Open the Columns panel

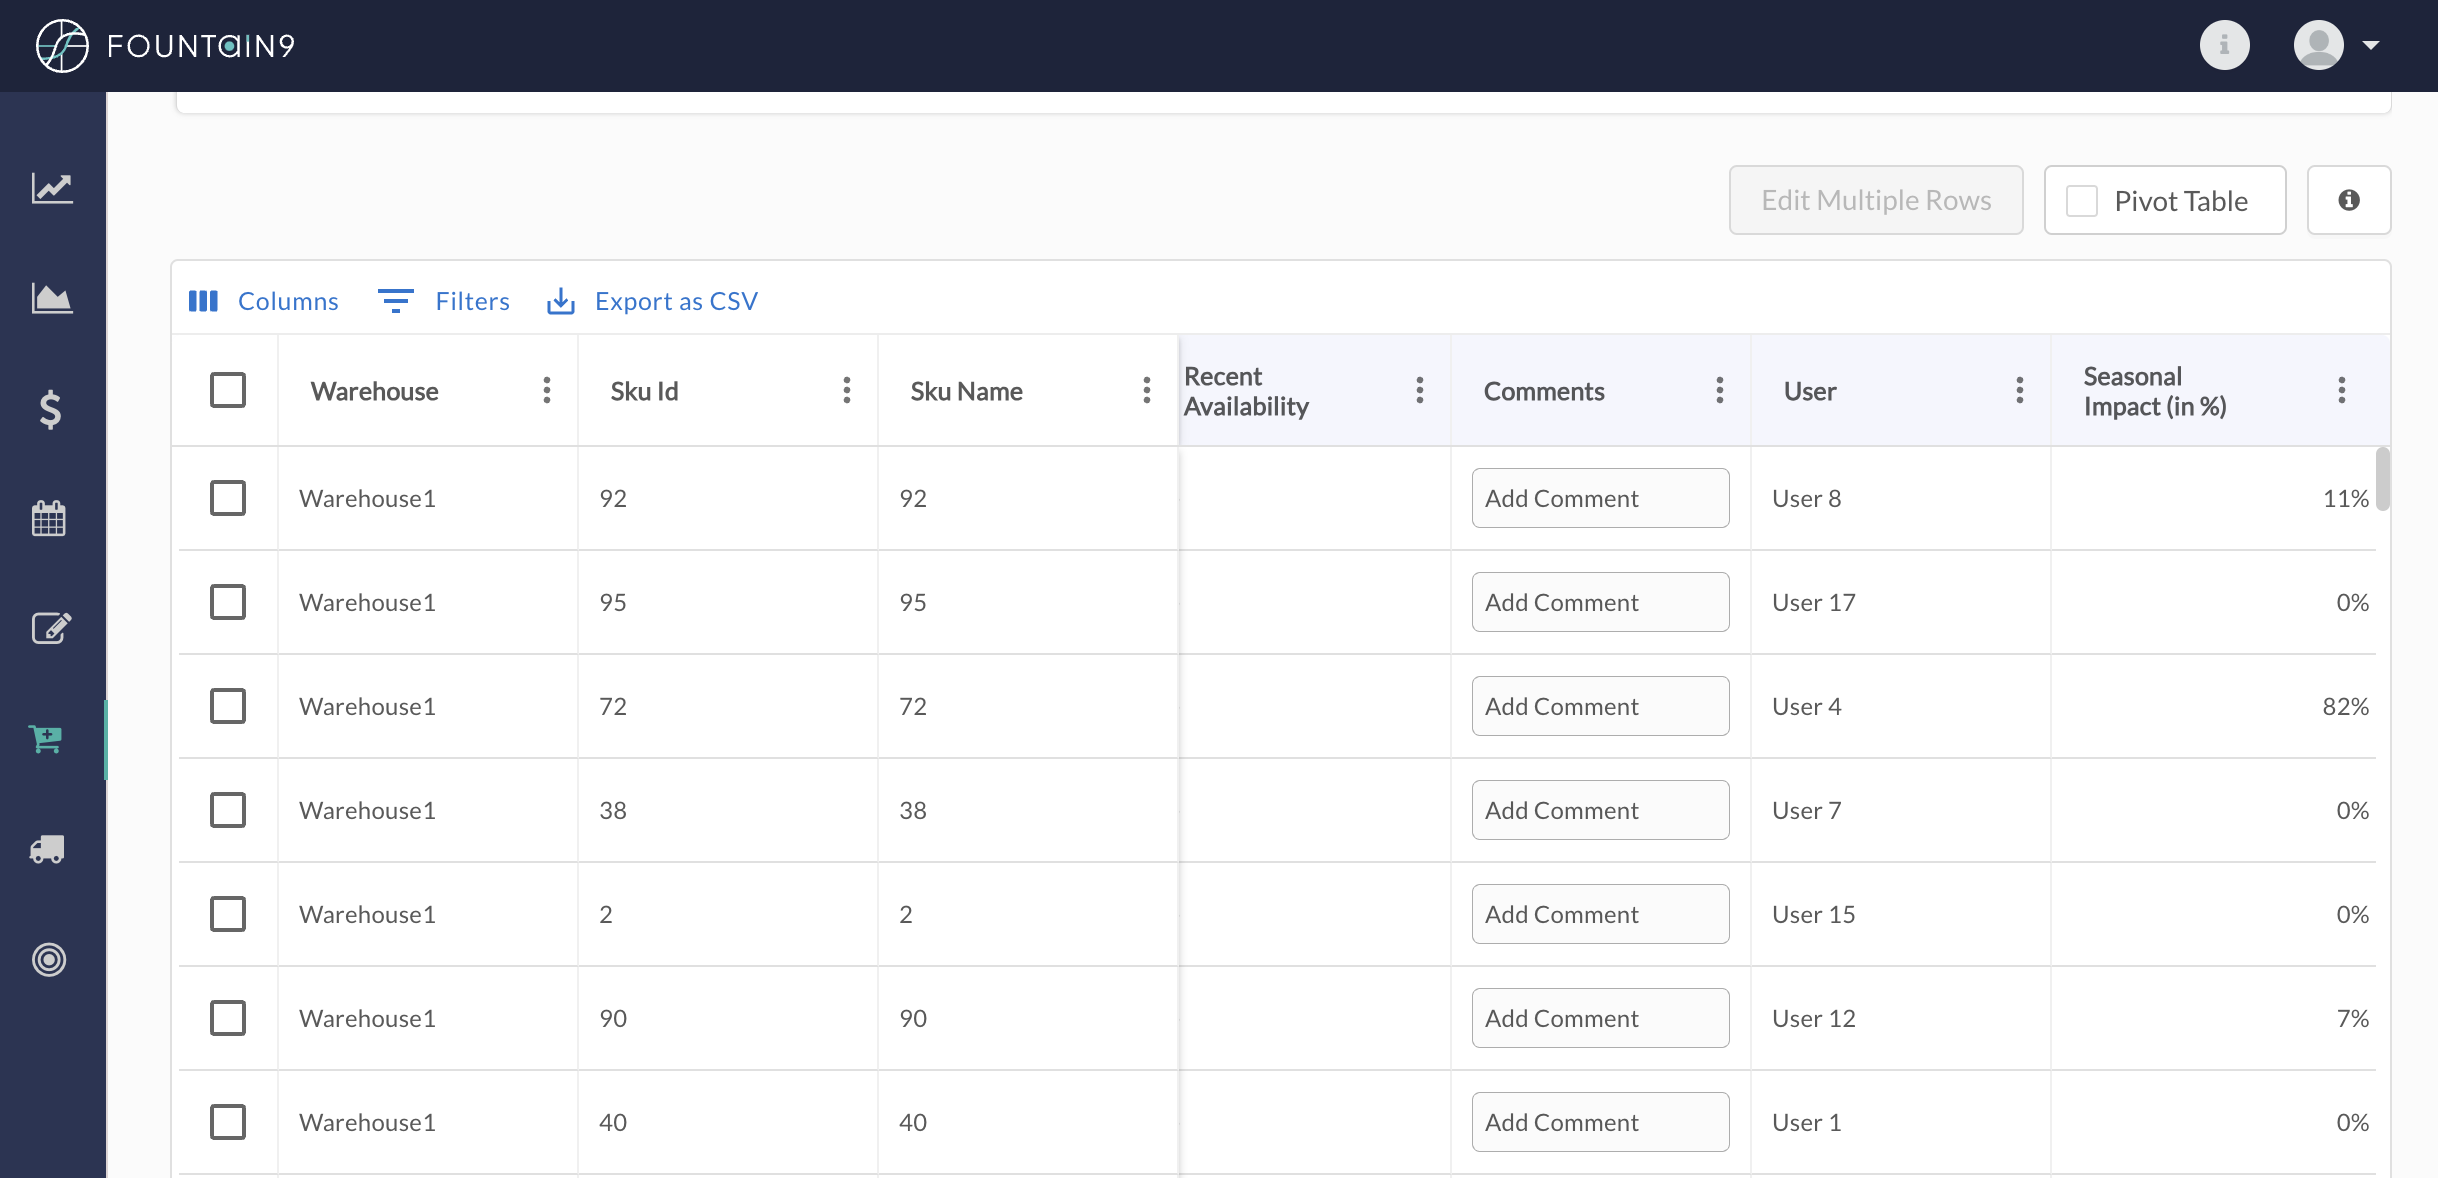click(264, 301)
